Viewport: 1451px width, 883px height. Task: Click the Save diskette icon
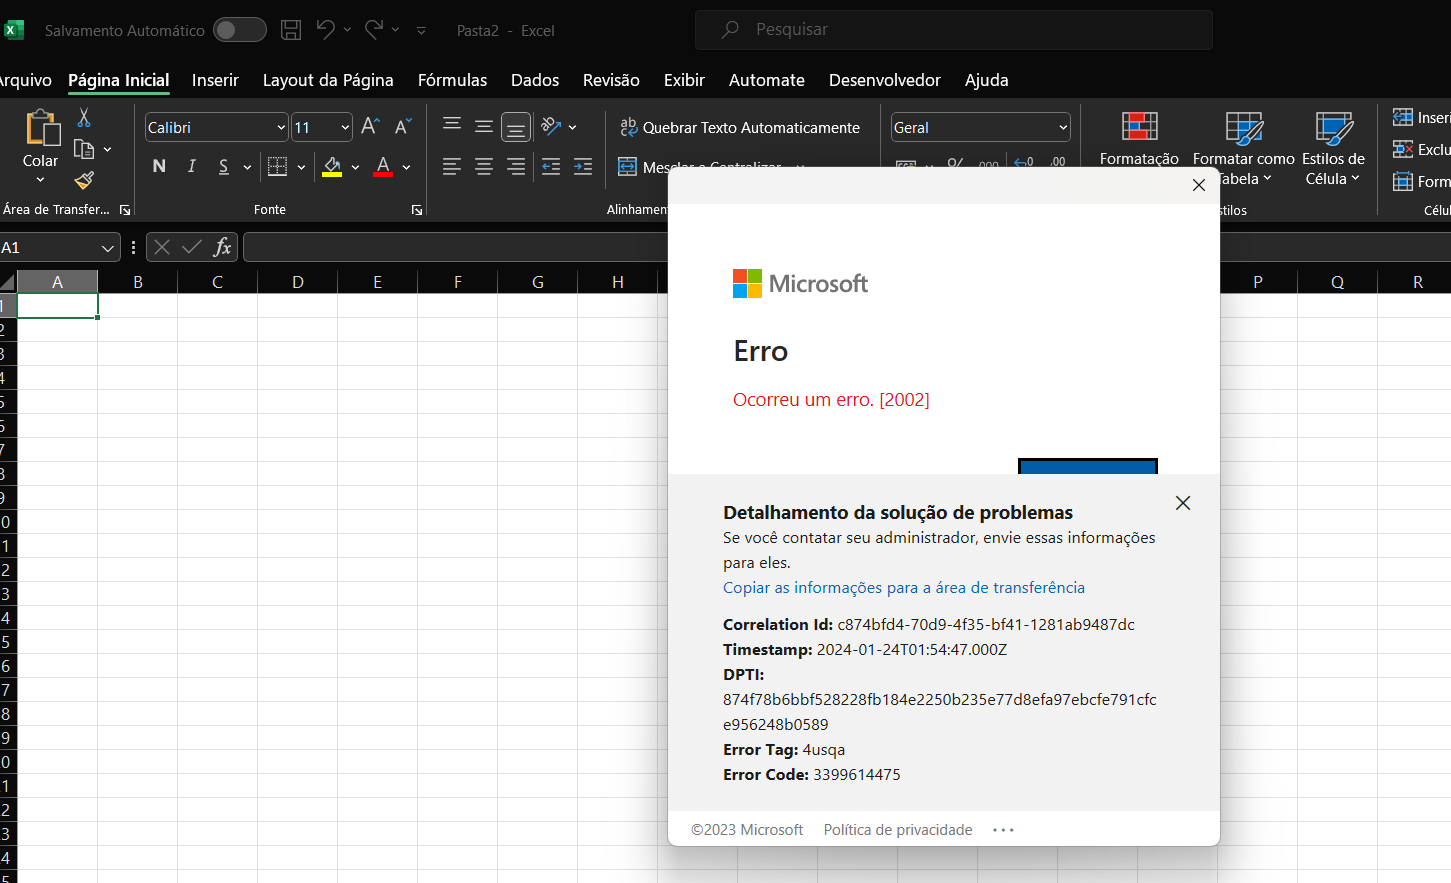pyautogui.click(x=291, y=30)
